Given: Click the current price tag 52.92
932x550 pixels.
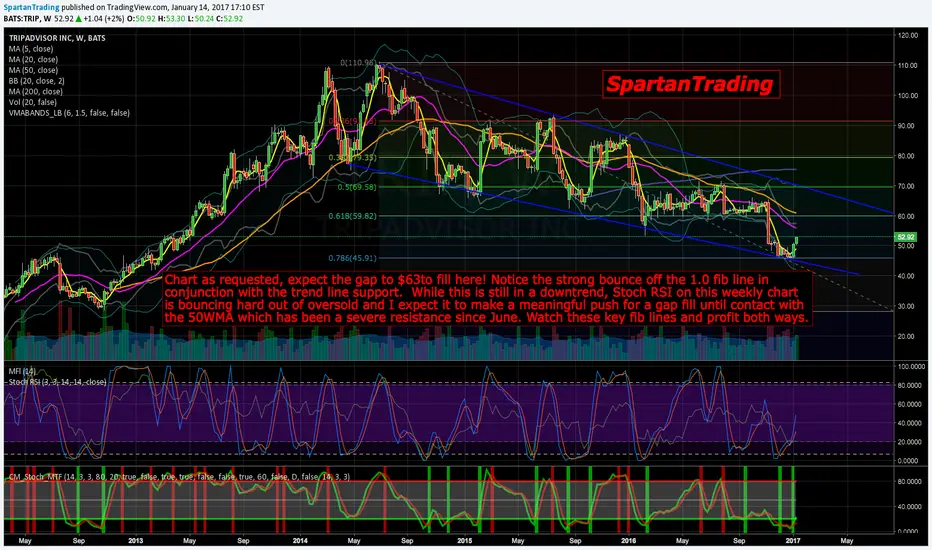Looking at the screenshot, I should point(906,237).
